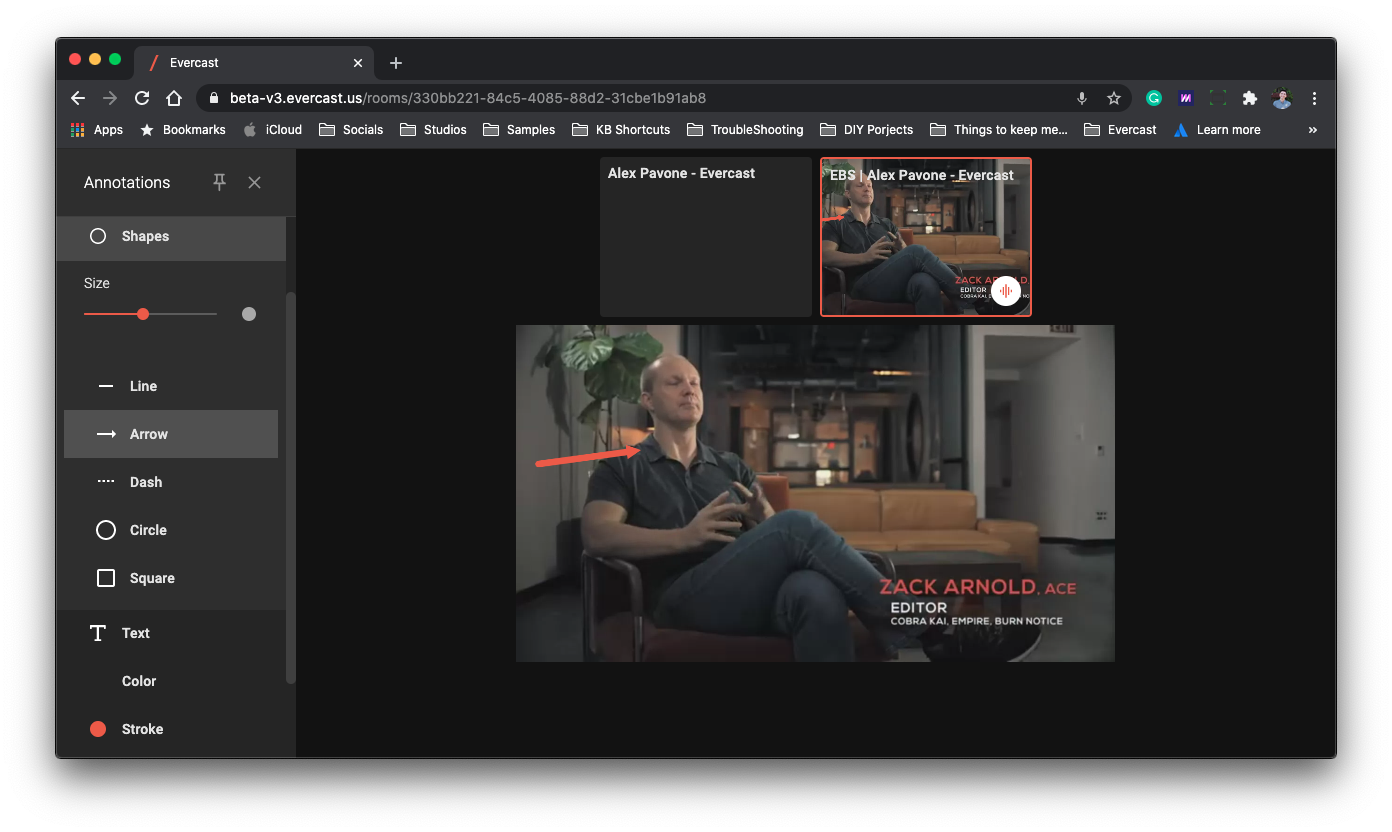
Task: Open the Socials bookmark folder
Action: tap(350, 130)
